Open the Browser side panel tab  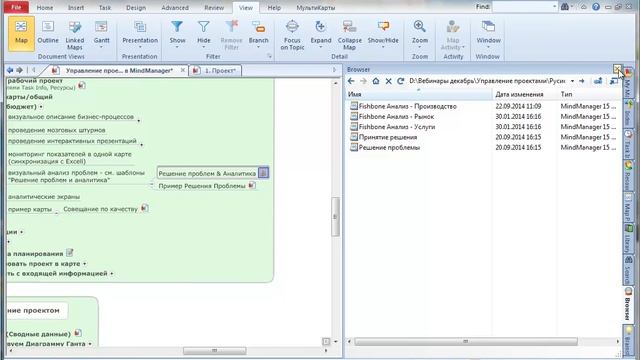pyautogui.click(x=628, y=304)
